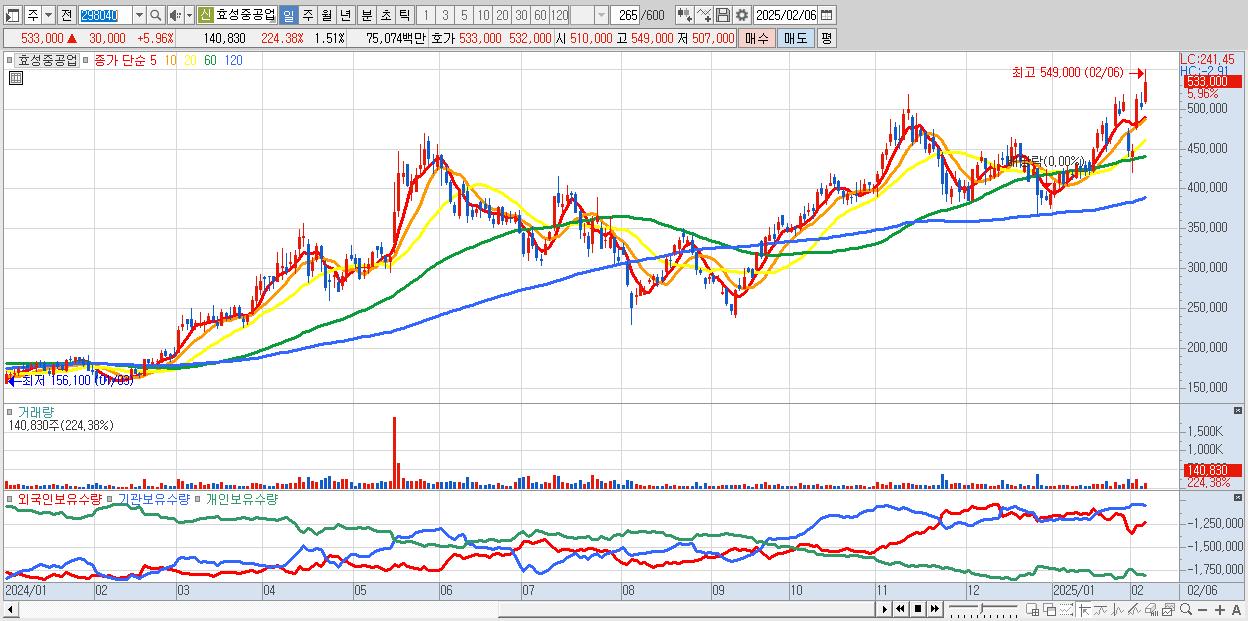This screenshot has height=621, width=1248.
Task: Save chart with the floppy disk icon
Action: coord(722,15)
